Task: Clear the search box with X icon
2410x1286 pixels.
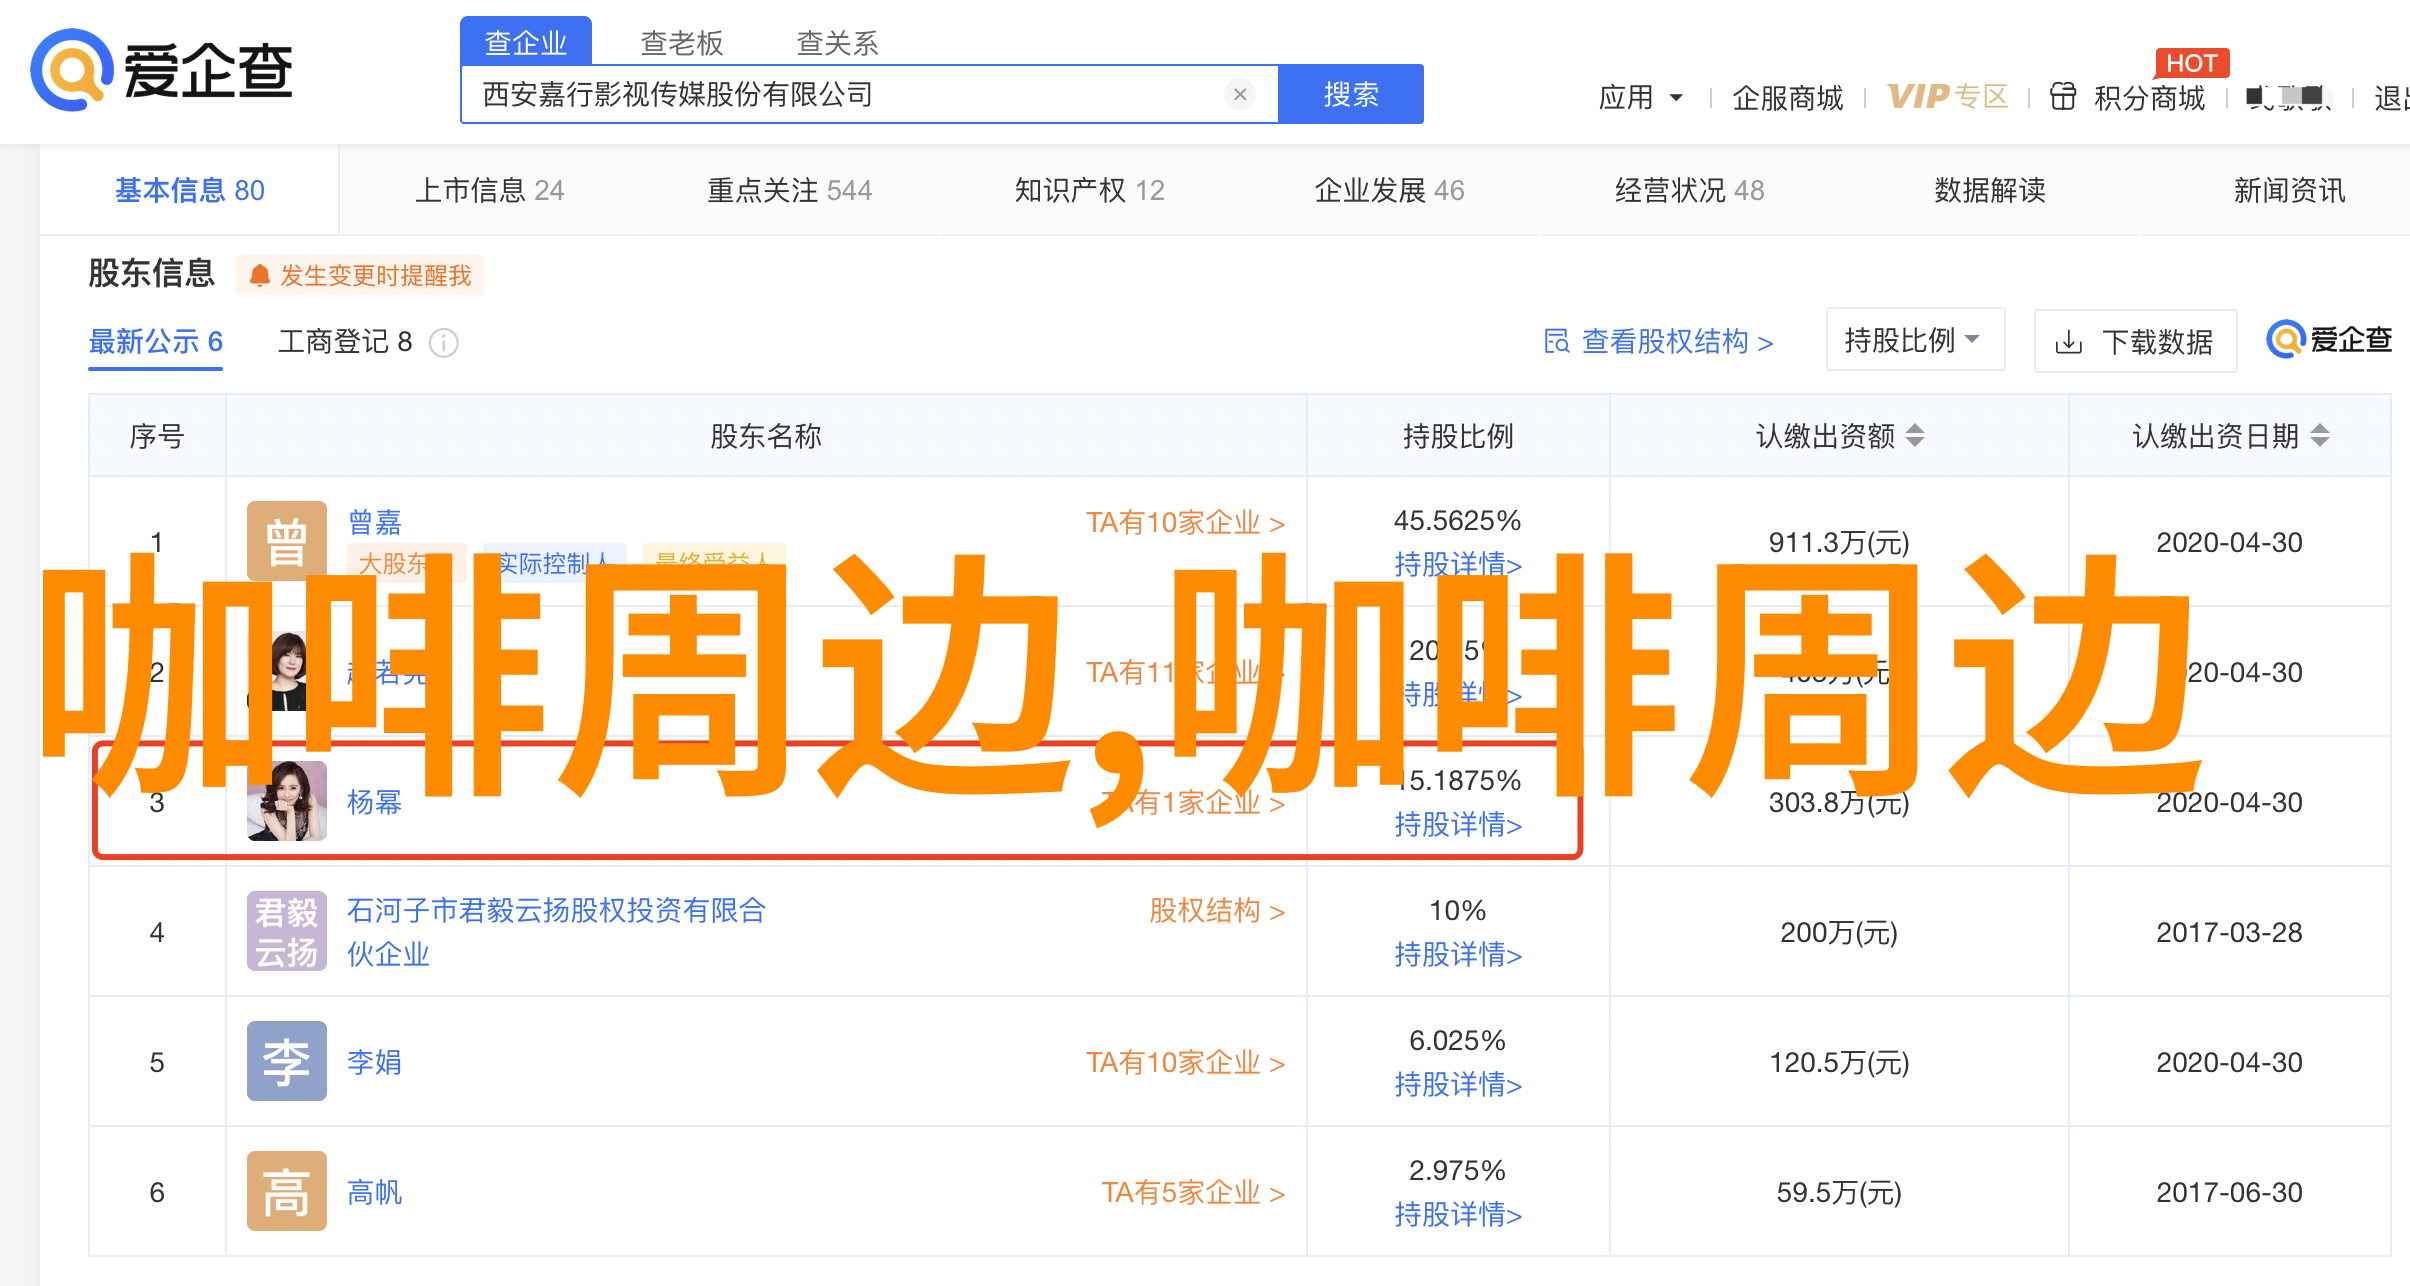Action: pyautogui.click(x=1240, y=94)
